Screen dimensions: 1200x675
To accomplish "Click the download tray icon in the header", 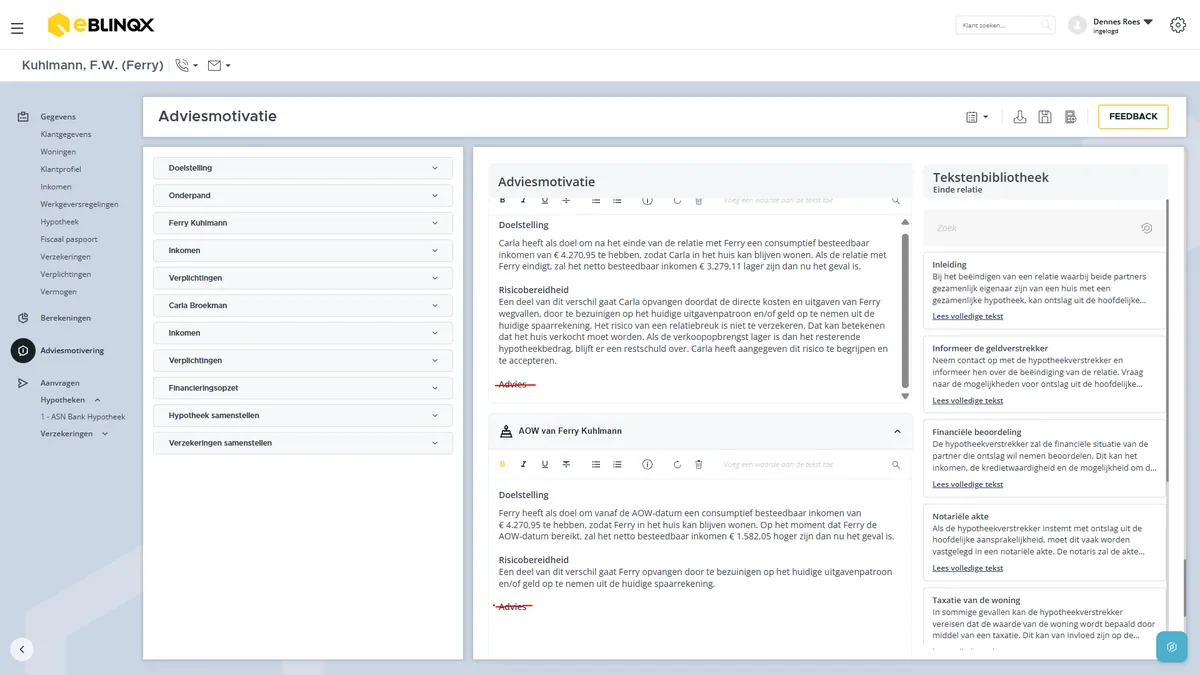I will click(x=1020, y=117).
